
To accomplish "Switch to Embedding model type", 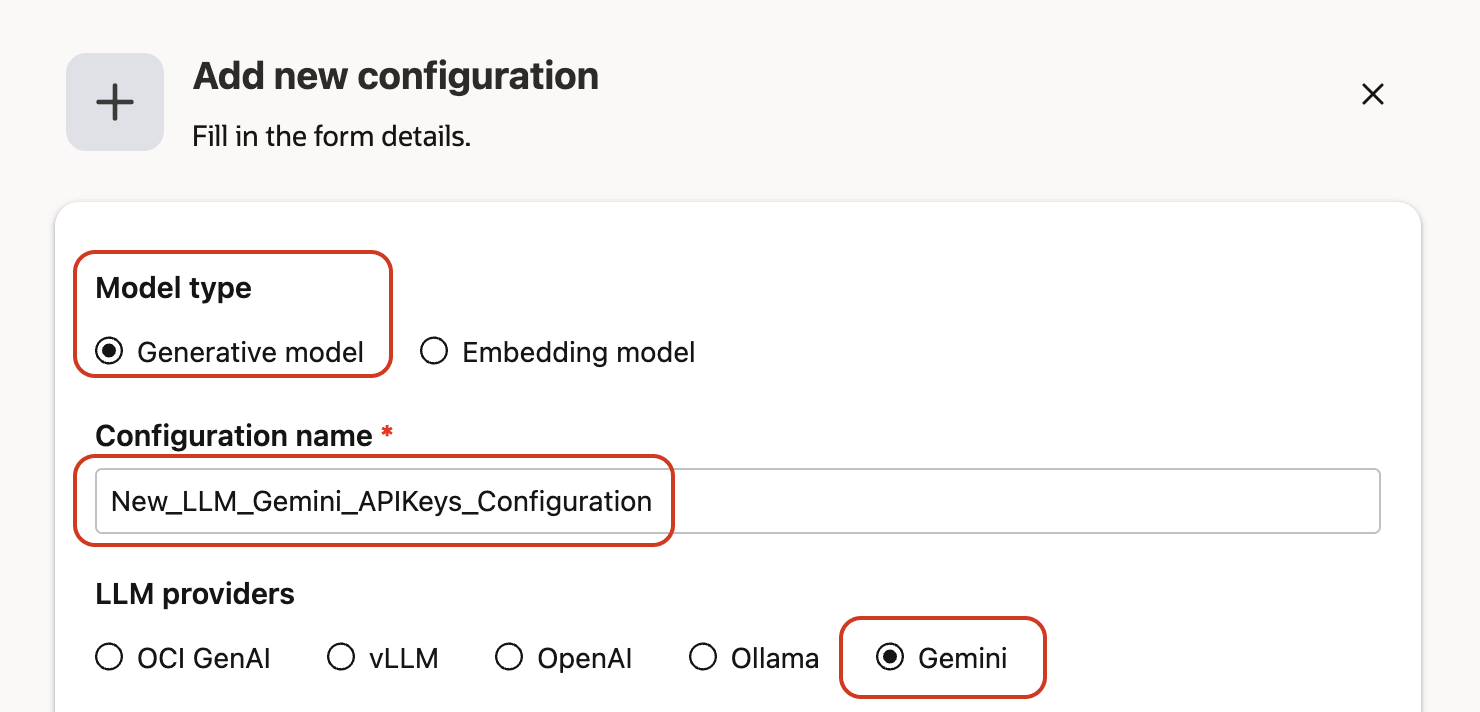I will pyautogui.click(x=433, y=351).
